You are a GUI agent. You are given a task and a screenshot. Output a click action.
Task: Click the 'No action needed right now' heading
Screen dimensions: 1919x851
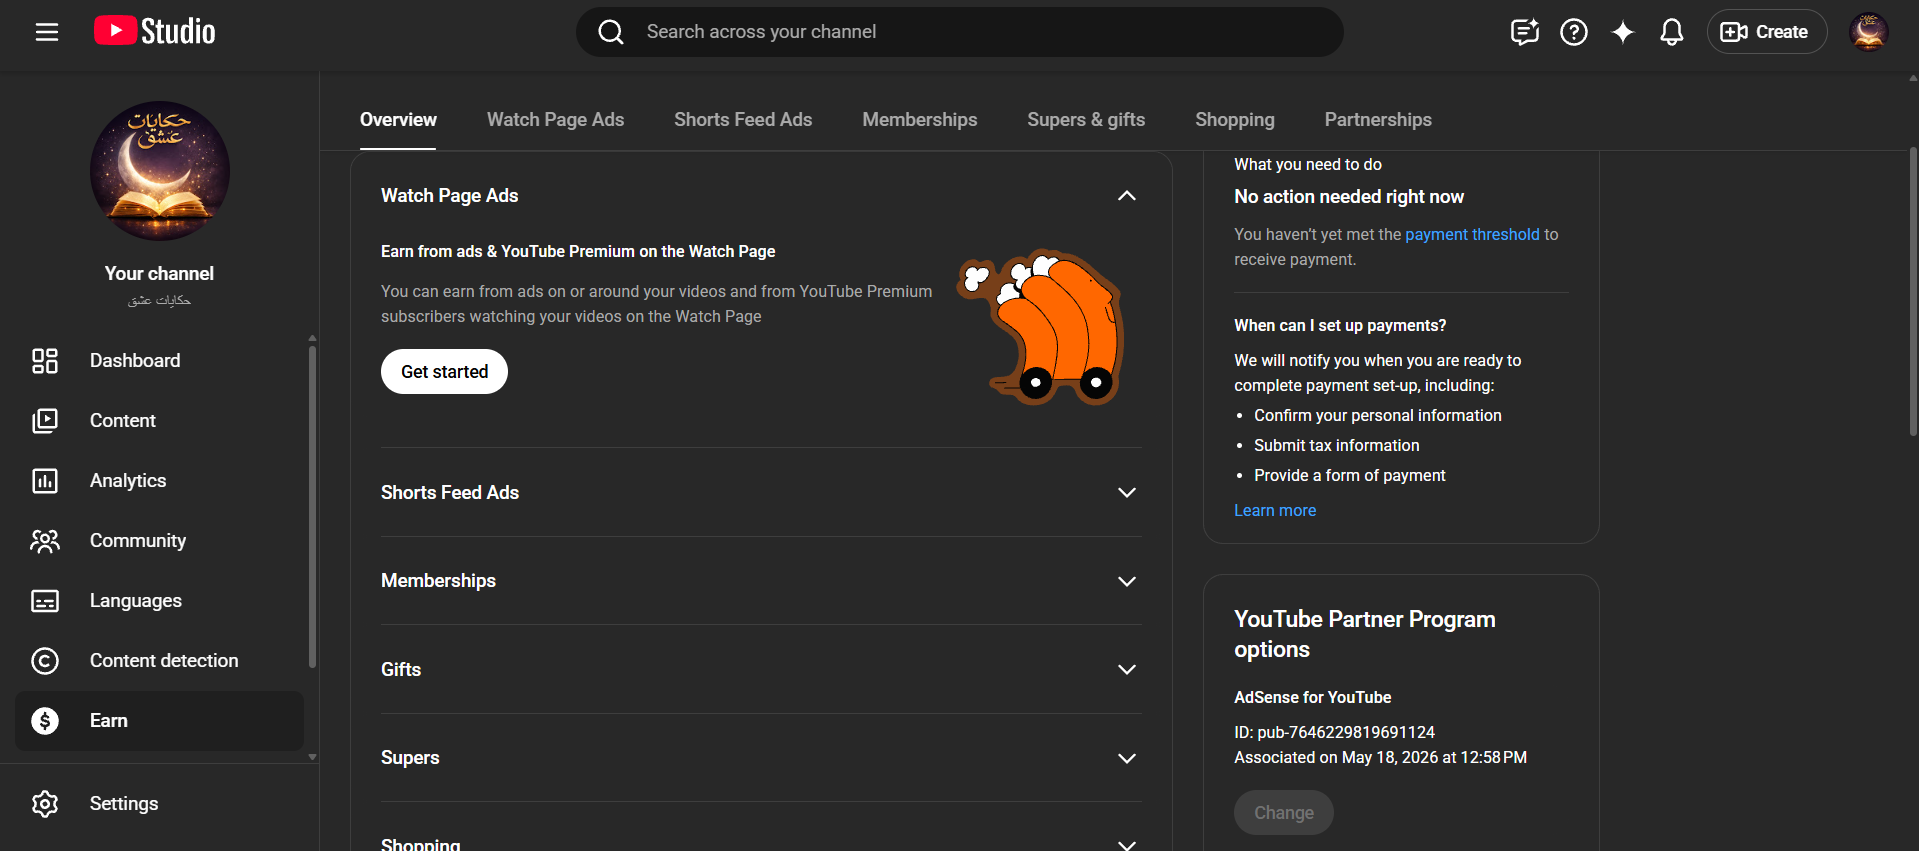tap(1349, 197)
